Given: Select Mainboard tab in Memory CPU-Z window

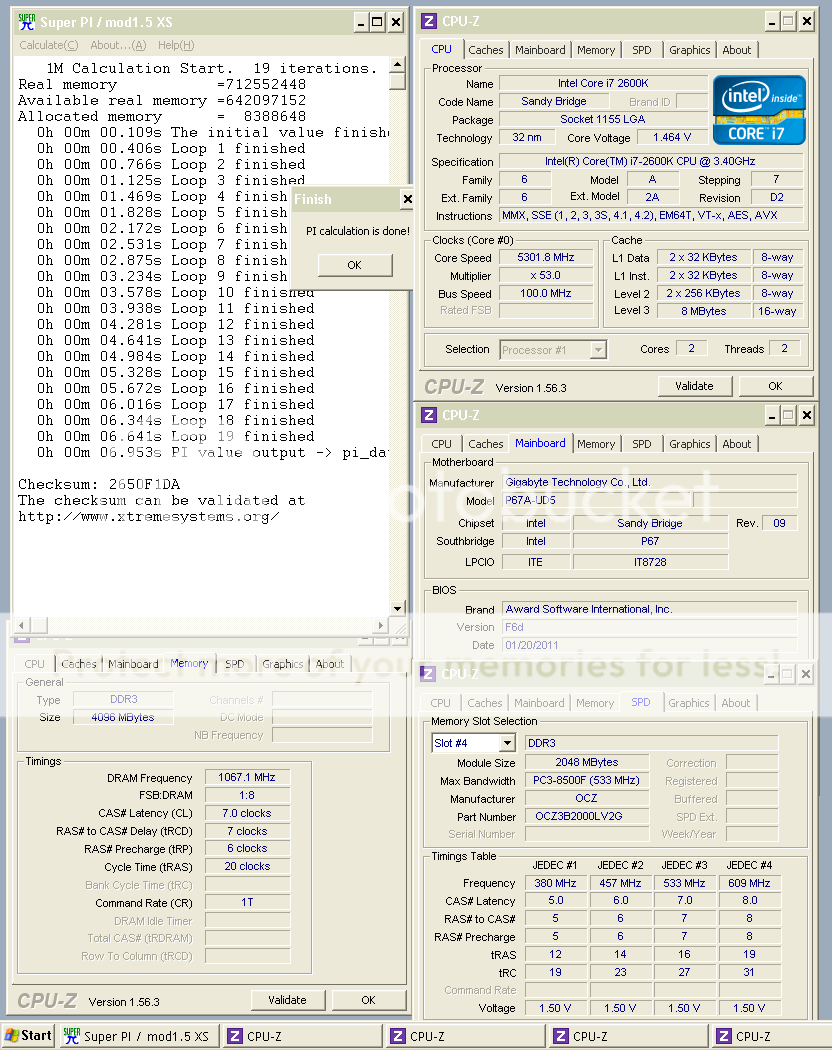Looking at the screenshot, I should point(133,664).
